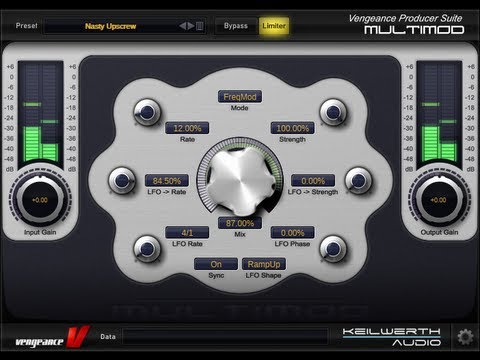480x360 pixels.
Task: Select the next preset arrow
Action: (x=191, y=26)
